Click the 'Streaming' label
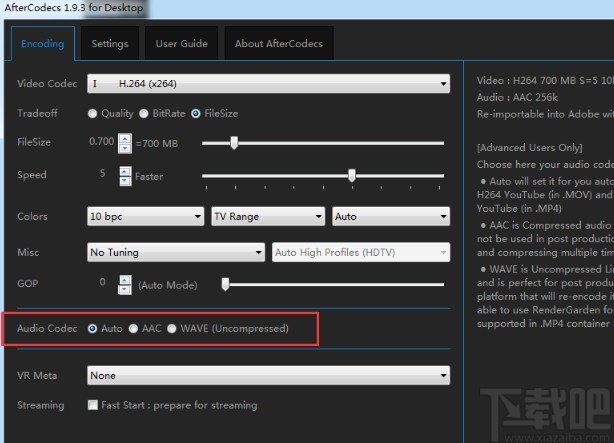 (x=41, y=405)
